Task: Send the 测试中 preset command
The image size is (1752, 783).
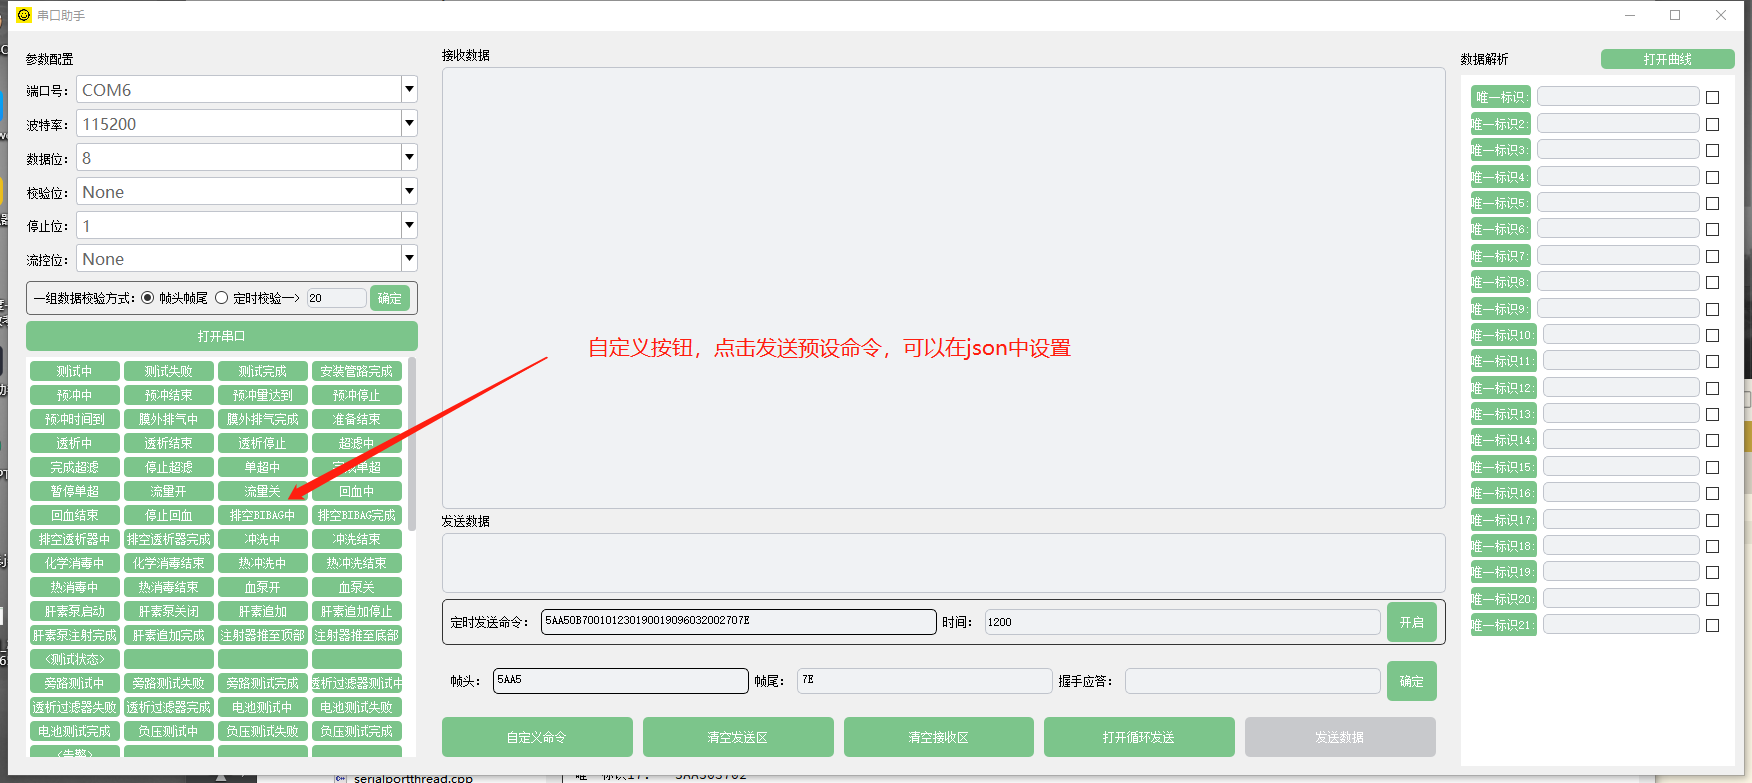Action: point(75,371)
